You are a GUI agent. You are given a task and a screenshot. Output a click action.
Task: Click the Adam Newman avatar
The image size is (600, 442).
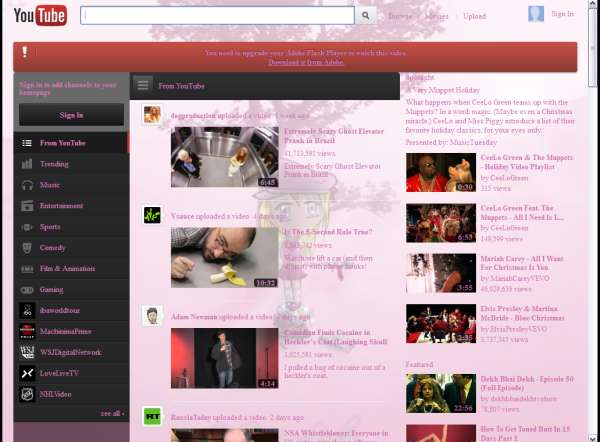(x=152, y=316)
